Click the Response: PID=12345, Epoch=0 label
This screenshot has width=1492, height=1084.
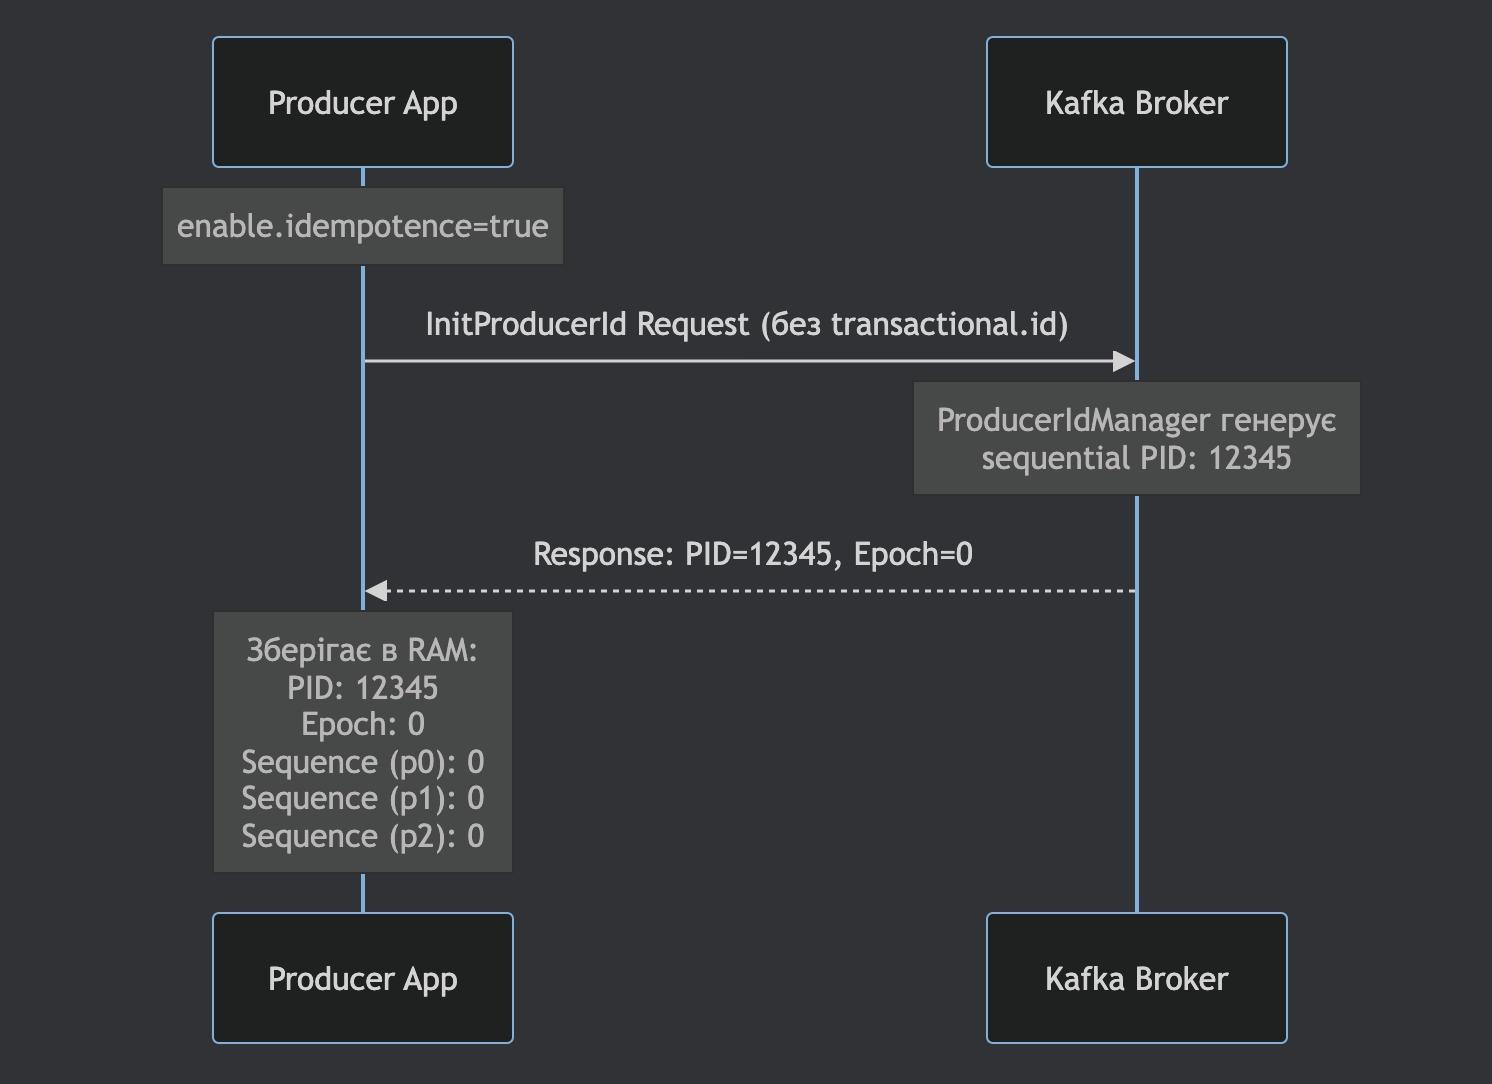752,554
